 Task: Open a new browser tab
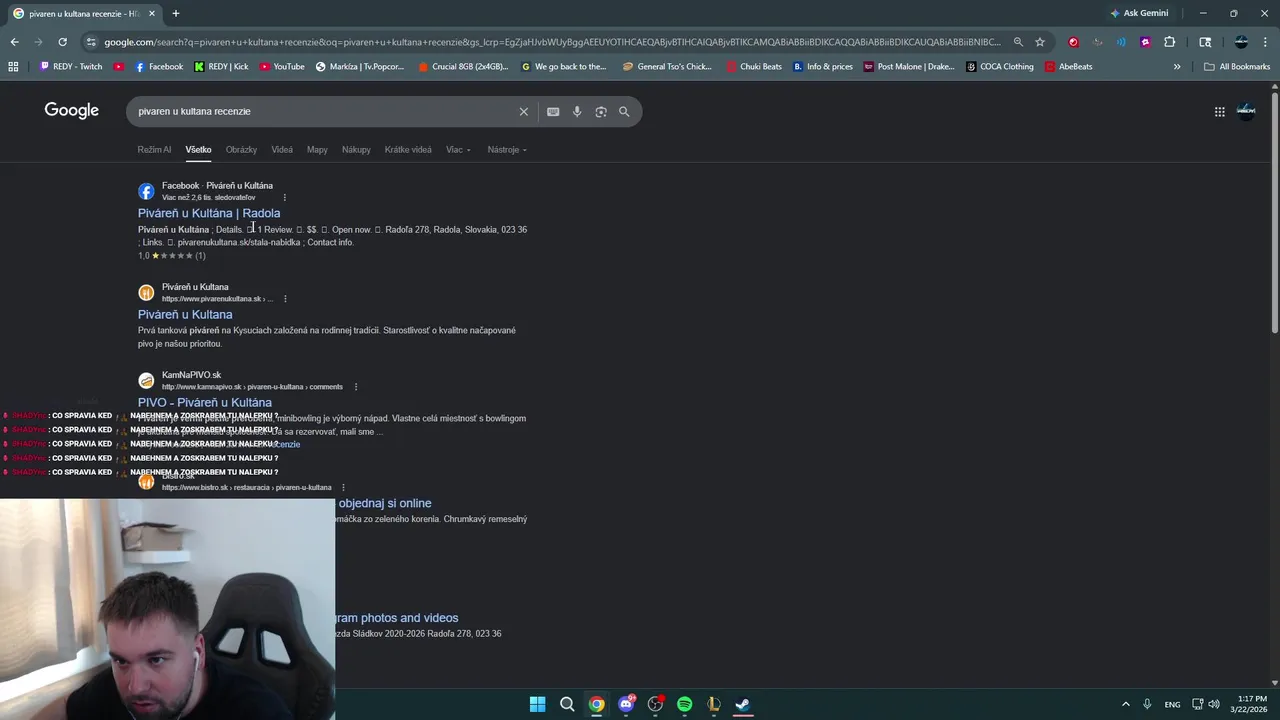[176, 13]
